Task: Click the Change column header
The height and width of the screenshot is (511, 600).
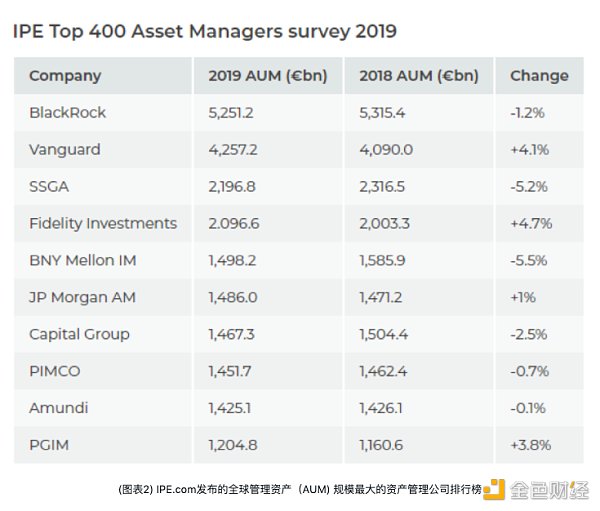Action: [x=539, y=75]
